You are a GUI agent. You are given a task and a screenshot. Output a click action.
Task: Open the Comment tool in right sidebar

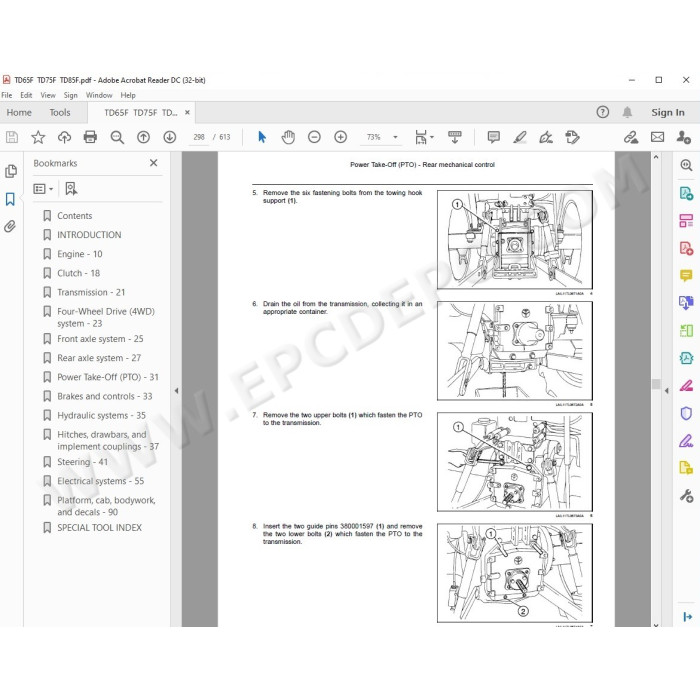(x=686, y=275)
